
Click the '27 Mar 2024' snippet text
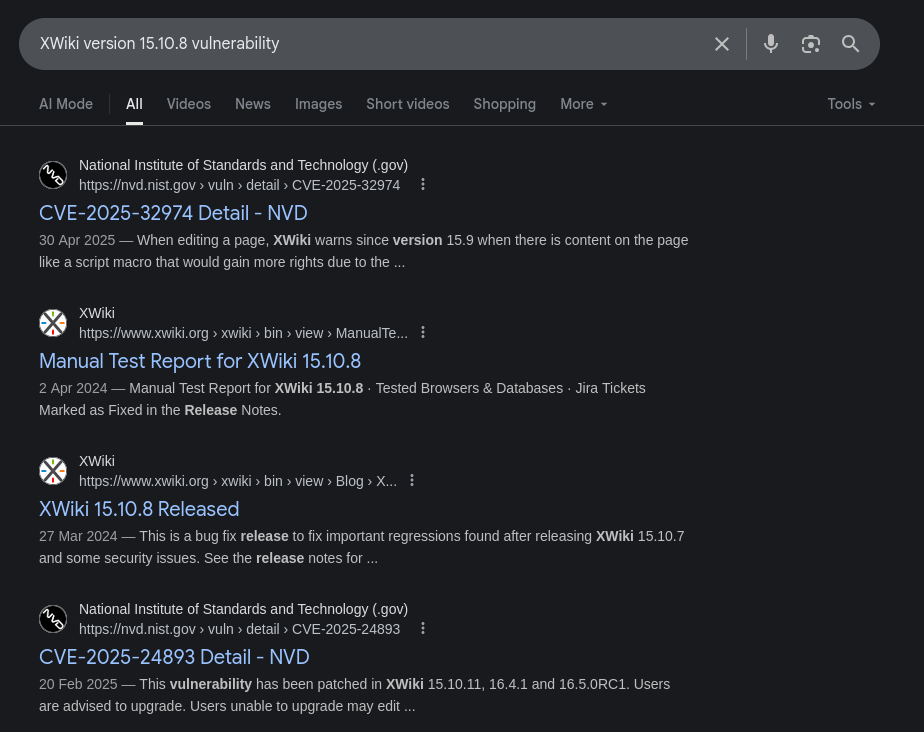click(x=78, y=536)
